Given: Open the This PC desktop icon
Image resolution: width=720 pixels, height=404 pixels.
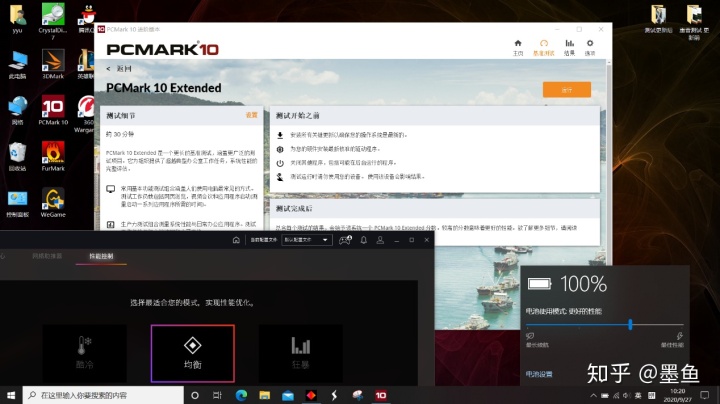Looking at the screenshot, I should click(x=17, y=64).
